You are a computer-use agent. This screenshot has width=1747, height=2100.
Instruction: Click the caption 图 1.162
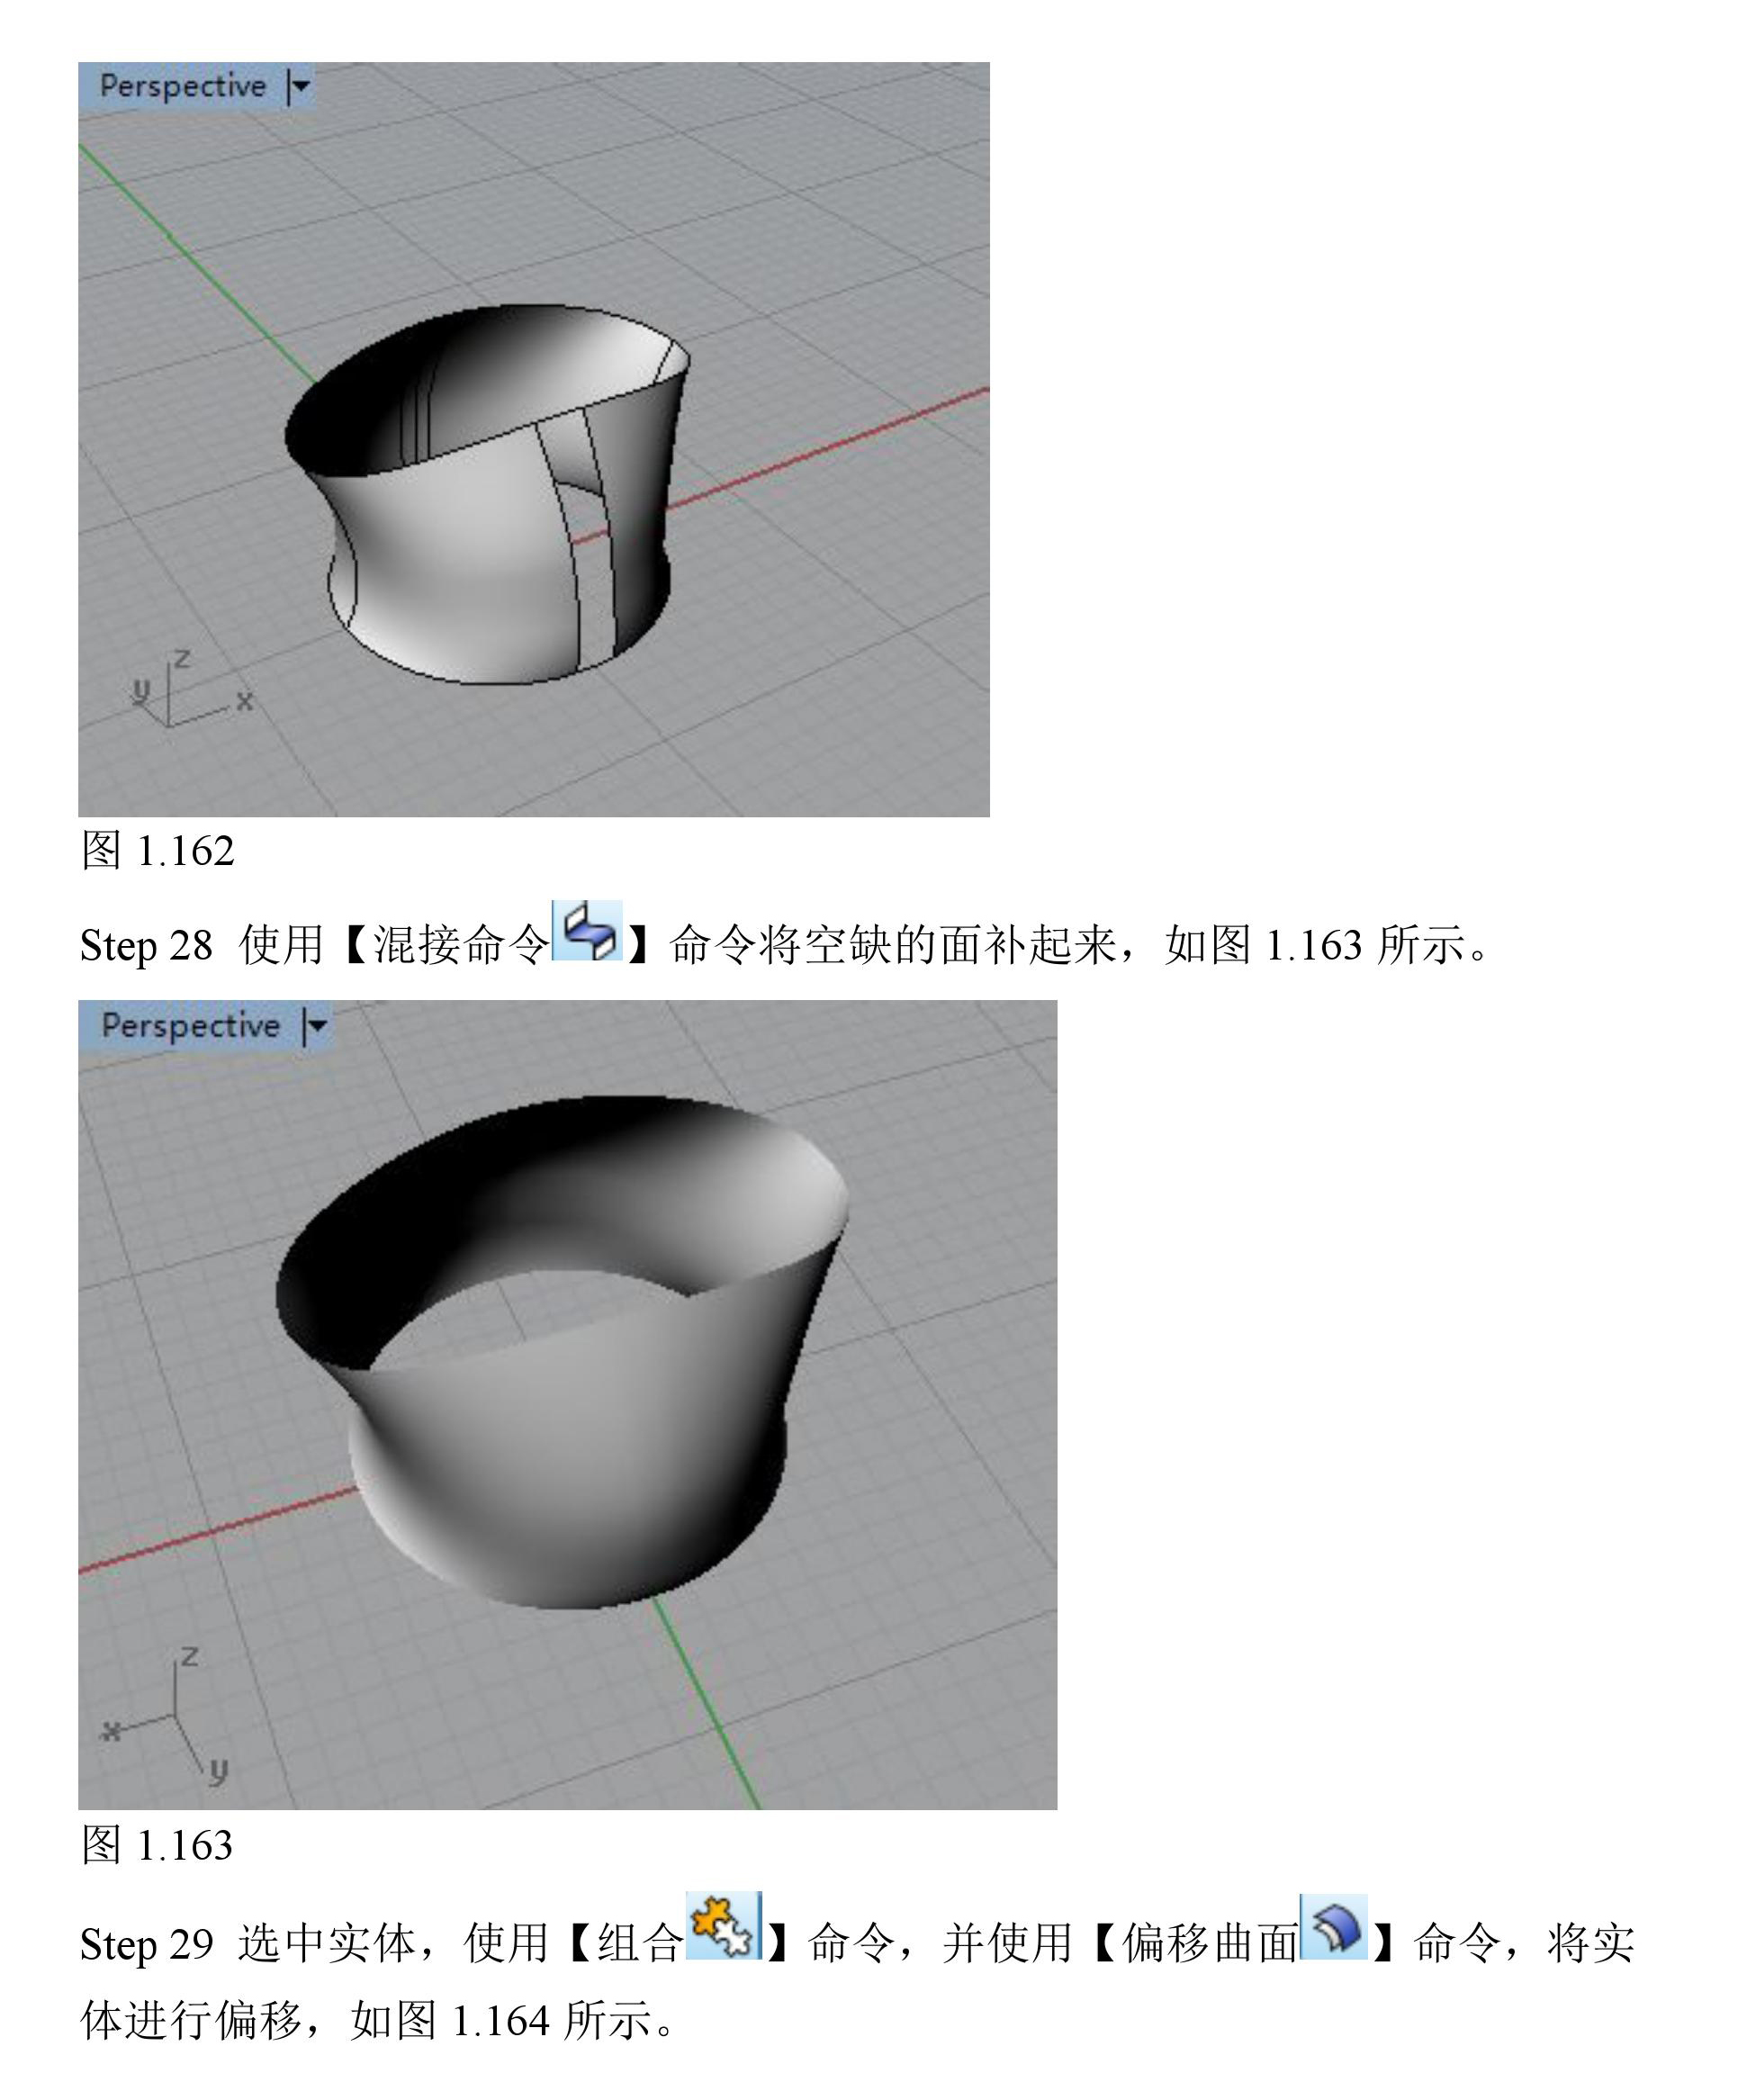158,851
